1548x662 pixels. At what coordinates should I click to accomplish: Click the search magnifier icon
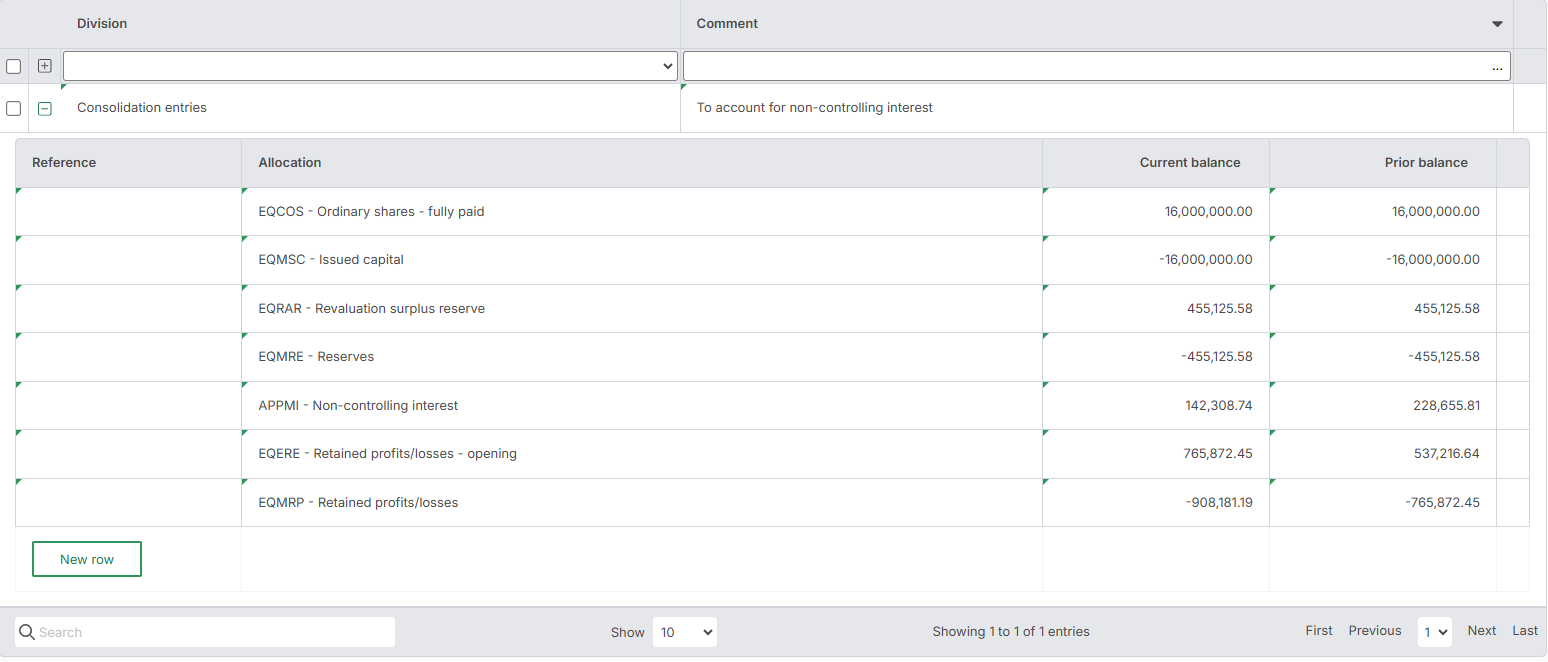(27, 632)
